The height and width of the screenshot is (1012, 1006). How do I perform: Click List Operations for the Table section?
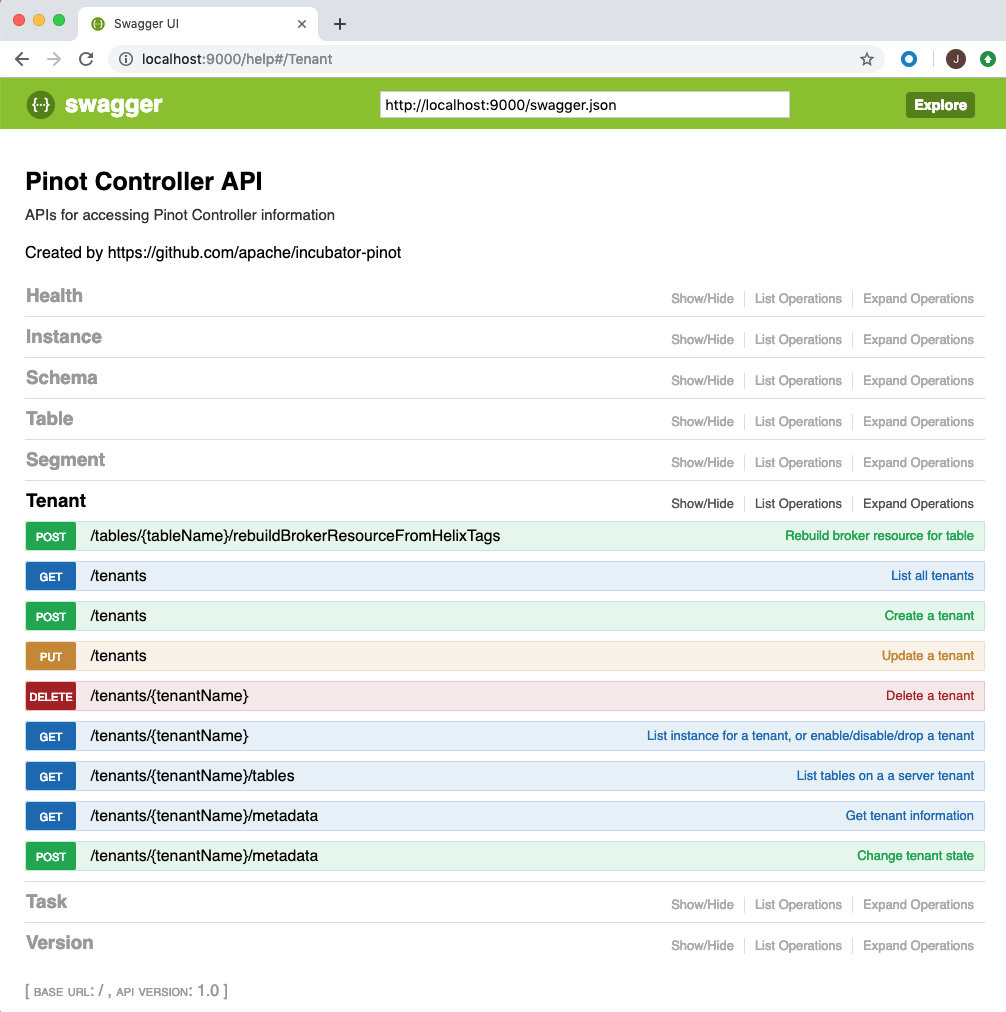798,421
